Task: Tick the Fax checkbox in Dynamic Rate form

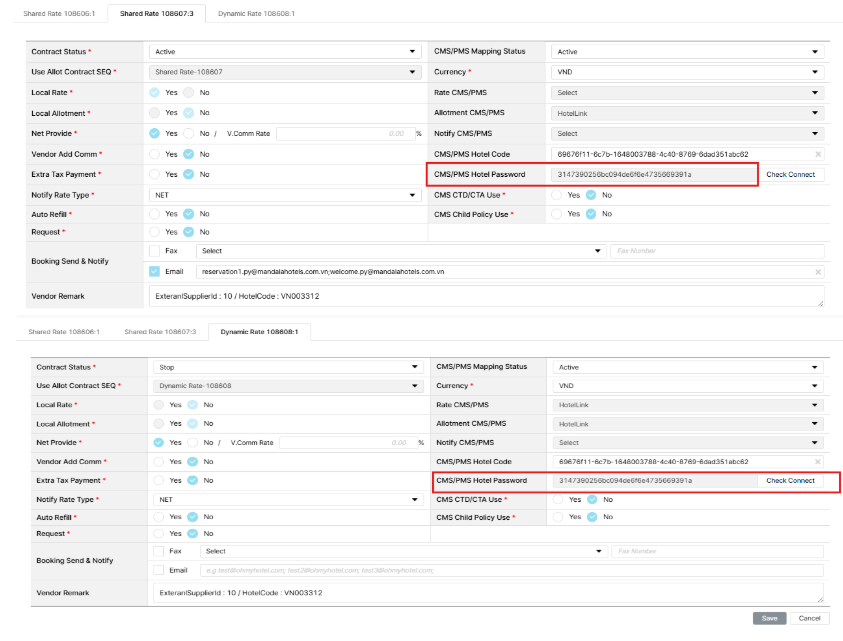Action: [159, 551]
